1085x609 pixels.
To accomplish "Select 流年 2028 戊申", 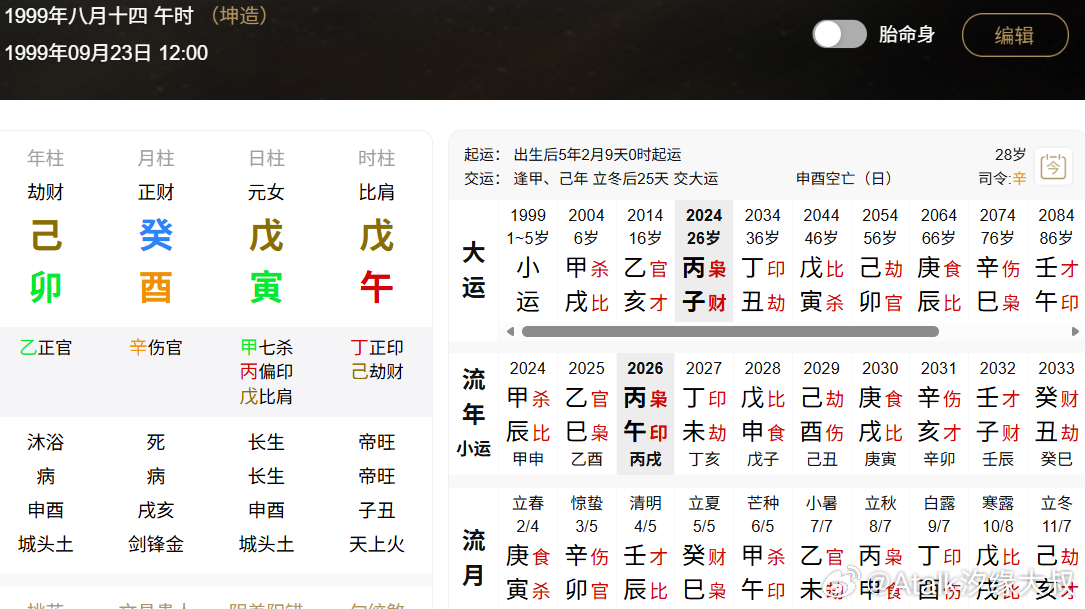I will pos(763,414).
